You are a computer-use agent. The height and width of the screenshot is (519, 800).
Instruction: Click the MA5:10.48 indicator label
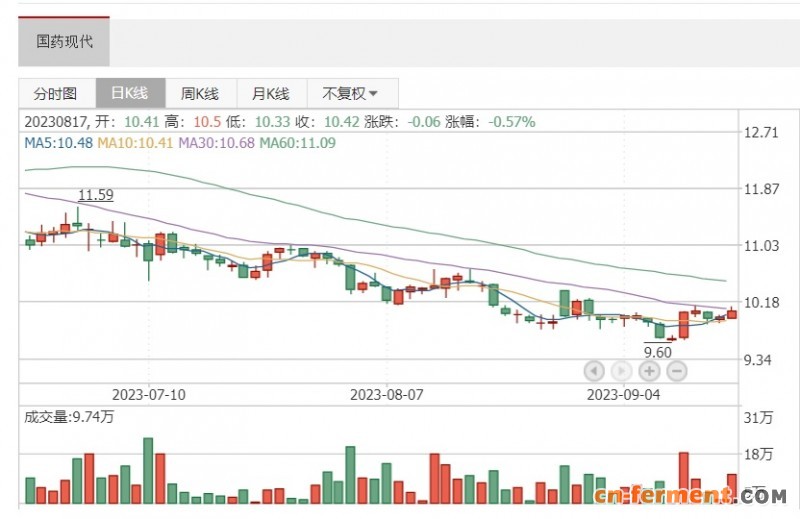[x=59, y=143]
